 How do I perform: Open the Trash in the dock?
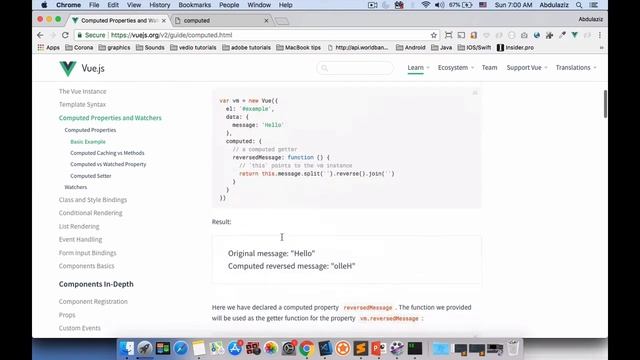click(513, 348)
